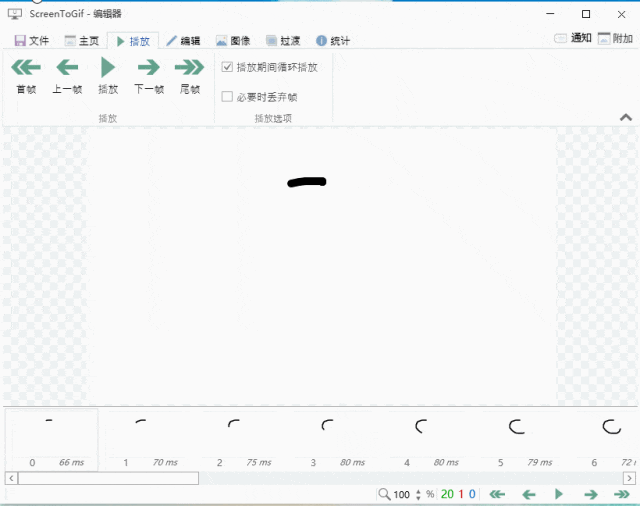Switch to the 主页 tab
This screenshot has height=506, width=640.
click(82, 41)
